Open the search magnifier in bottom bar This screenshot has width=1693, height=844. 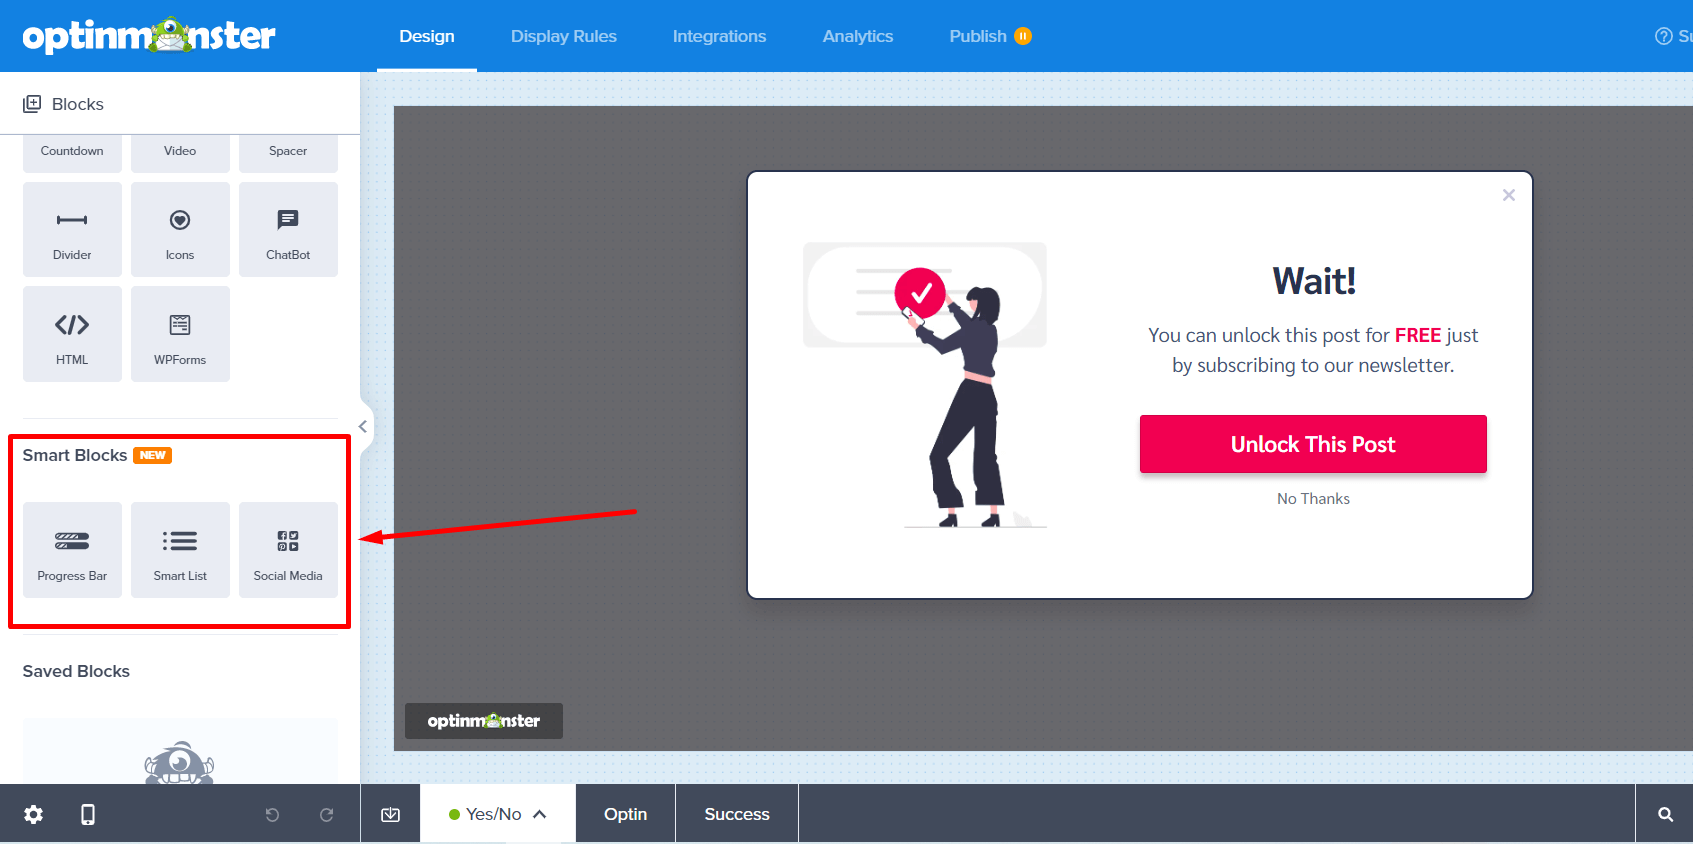pyautogui.click(x=1665, y=815)
